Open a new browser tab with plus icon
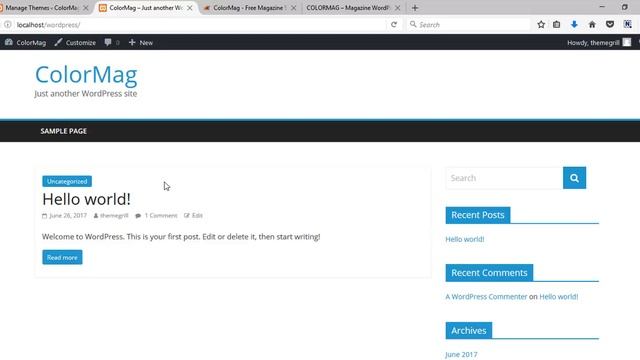 (x=415, y=8)
